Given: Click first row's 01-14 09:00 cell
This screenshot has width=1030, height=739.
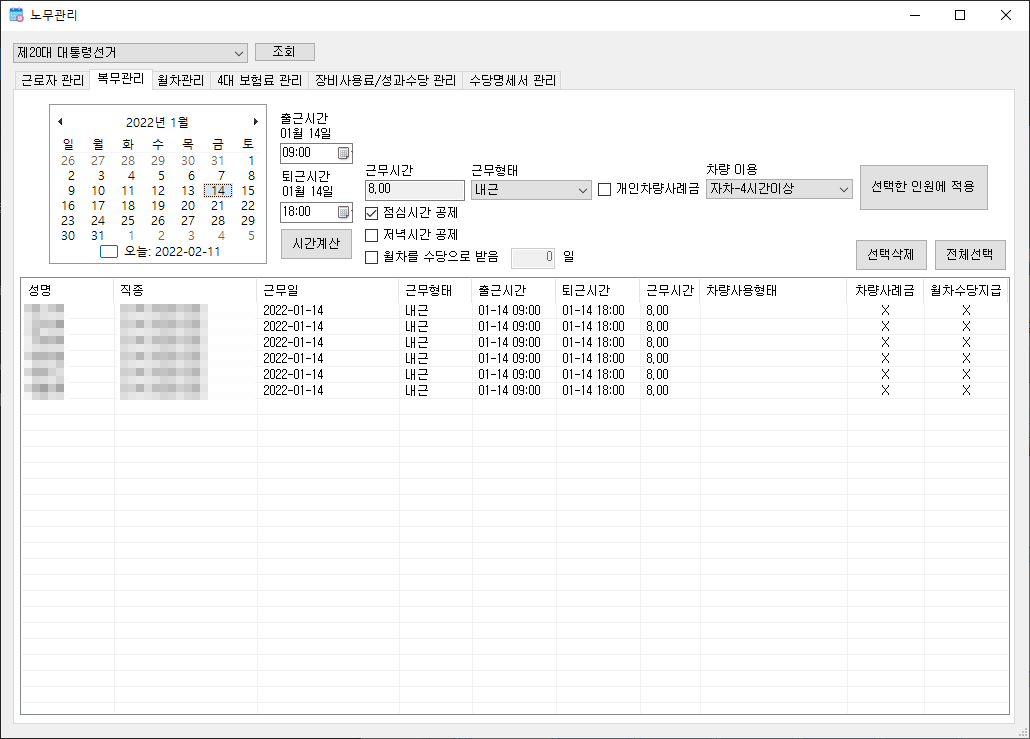Looking at the screenshot, I should (509, 311).
